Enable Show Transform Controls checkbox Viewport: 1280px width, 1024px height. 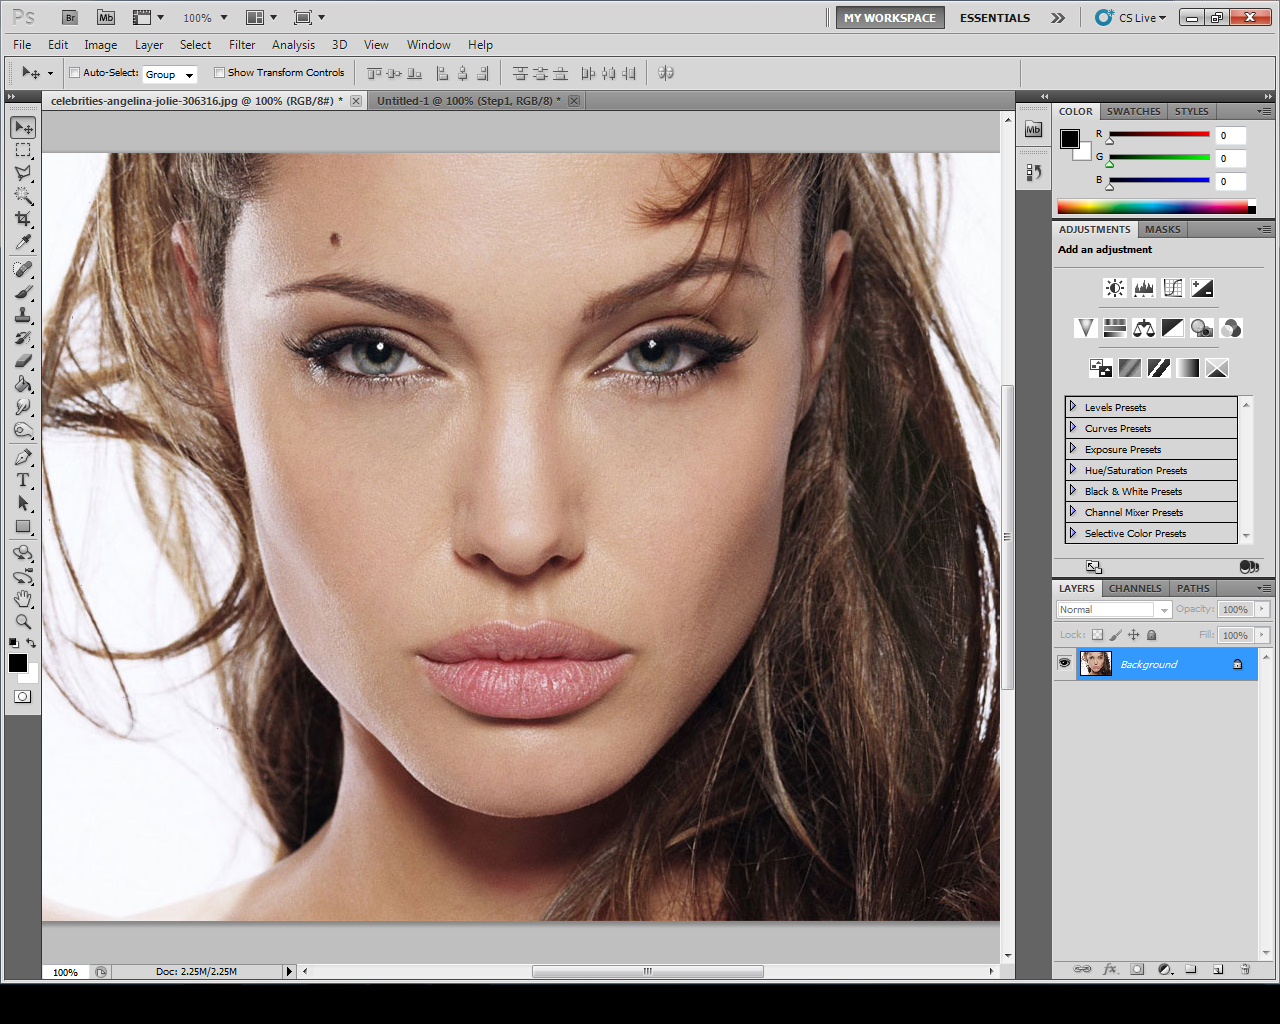(x=220, y=73)
